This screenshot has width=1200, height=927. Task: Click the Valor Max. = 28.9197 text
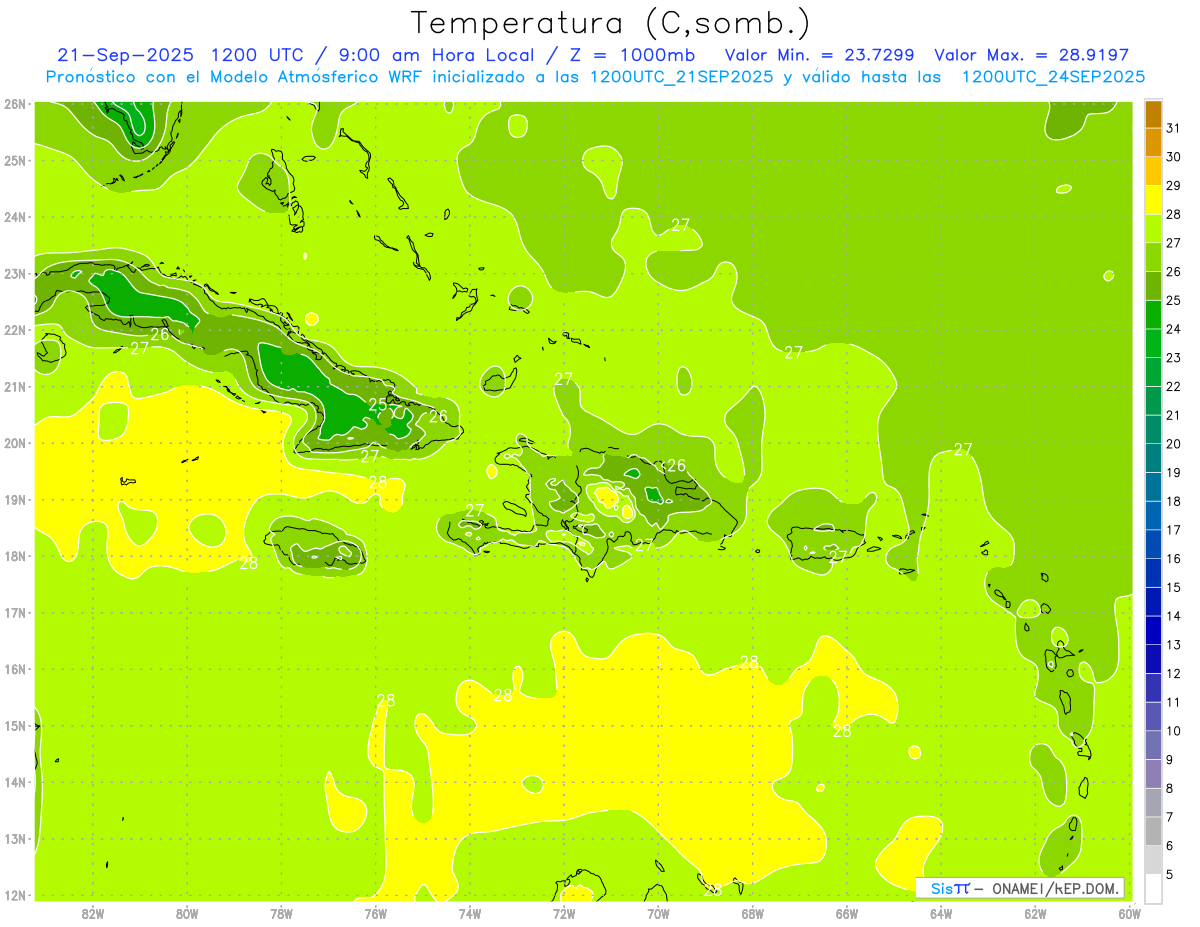pyautogui.click(x=1031, y=55)
